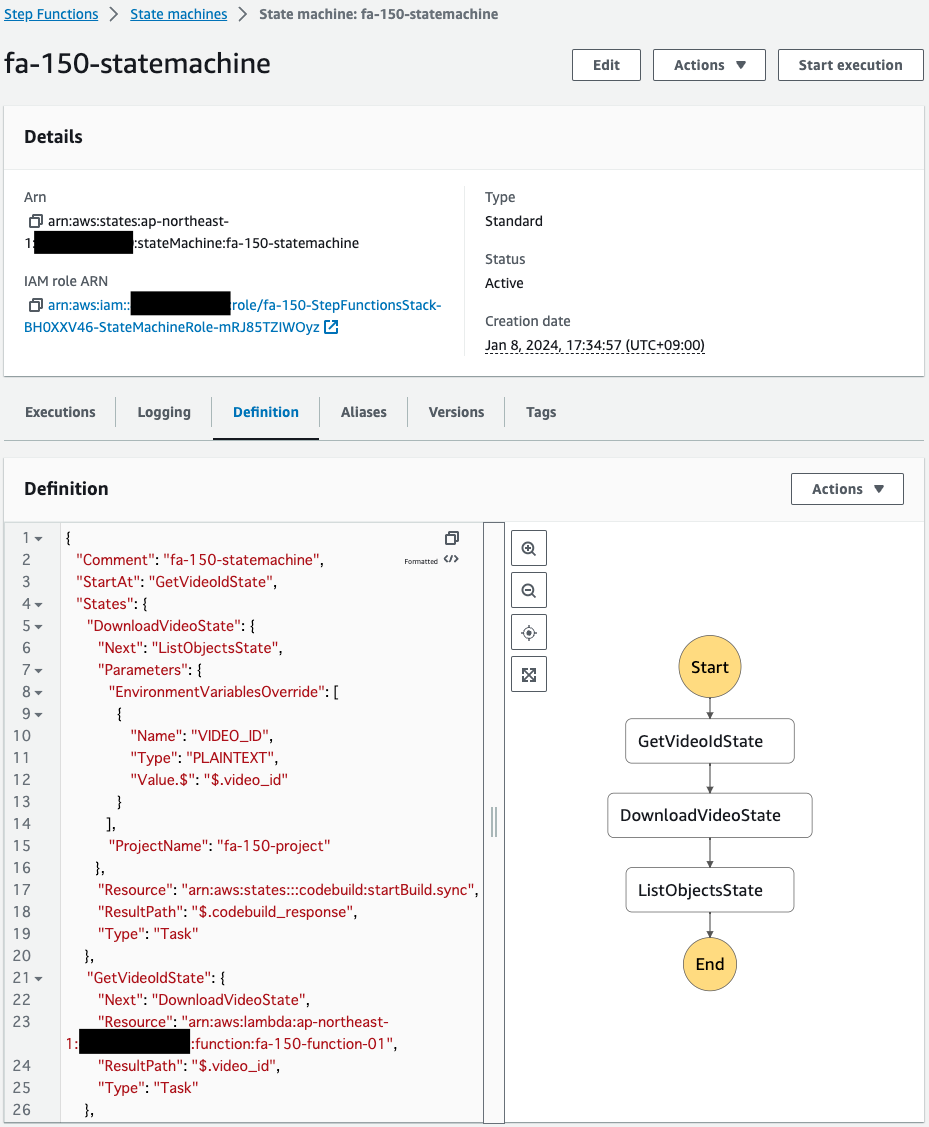This screenshot has height=1127, width=929.
Task: Click the panel divider resize handle
Action: pyautogui.click(x=494, y=822)
